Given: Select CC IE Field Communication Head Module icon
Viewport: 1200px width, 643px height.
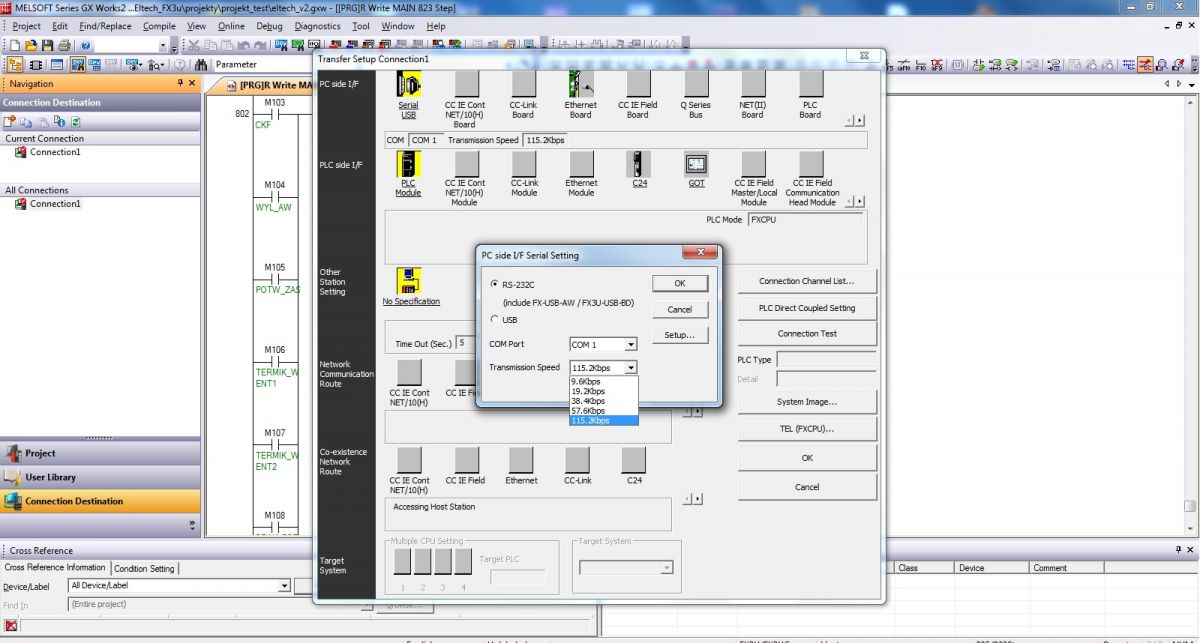Looking at the screenshot, I should pos(812,164).
